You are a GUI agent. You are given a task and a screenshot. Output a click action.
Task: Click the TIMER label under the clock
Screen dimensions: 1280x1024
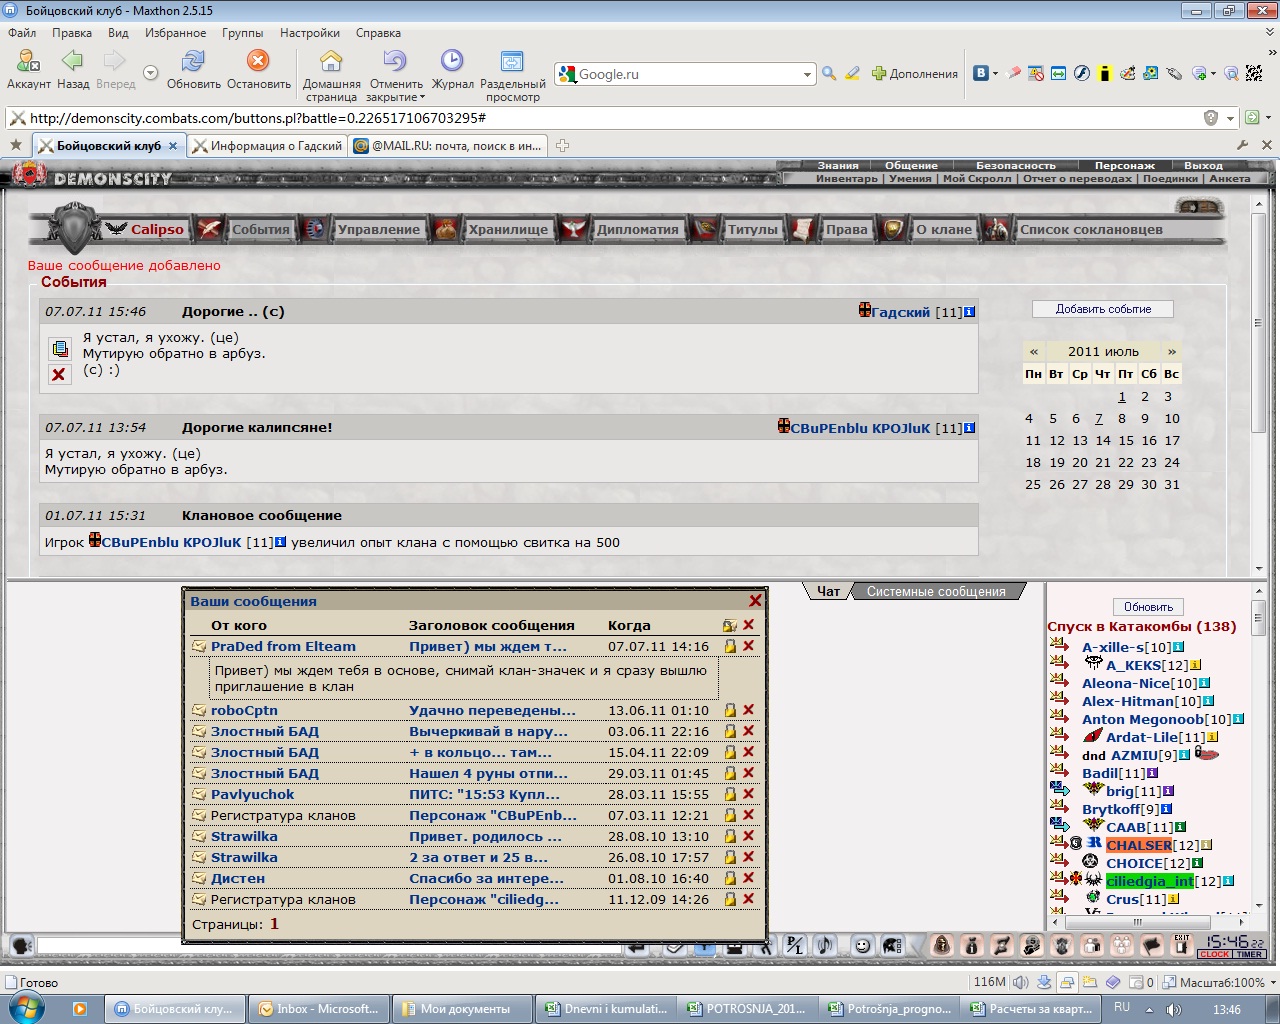click(x=1250, y=954)
